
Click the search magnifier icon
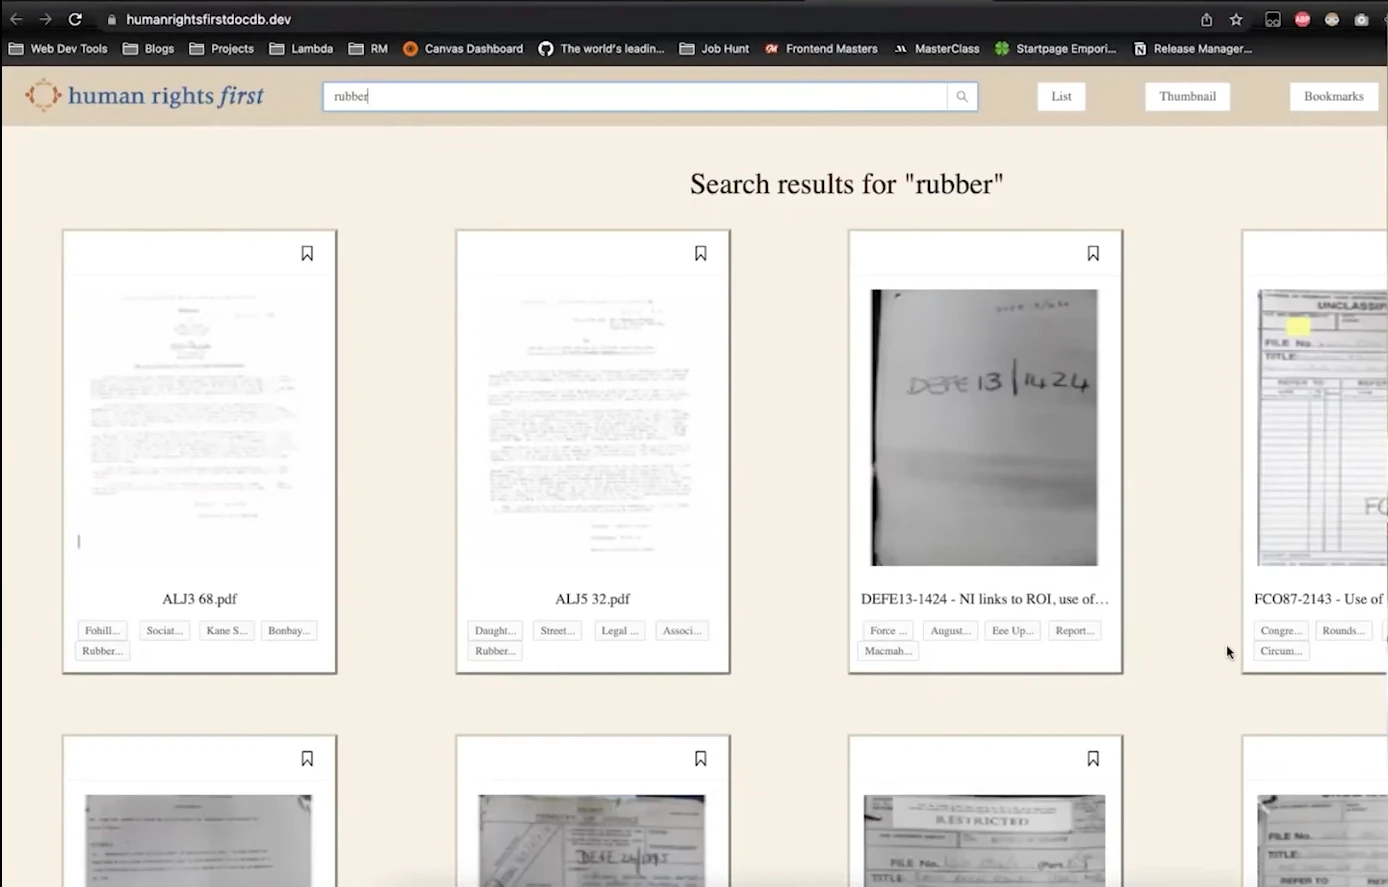point(960,96)
